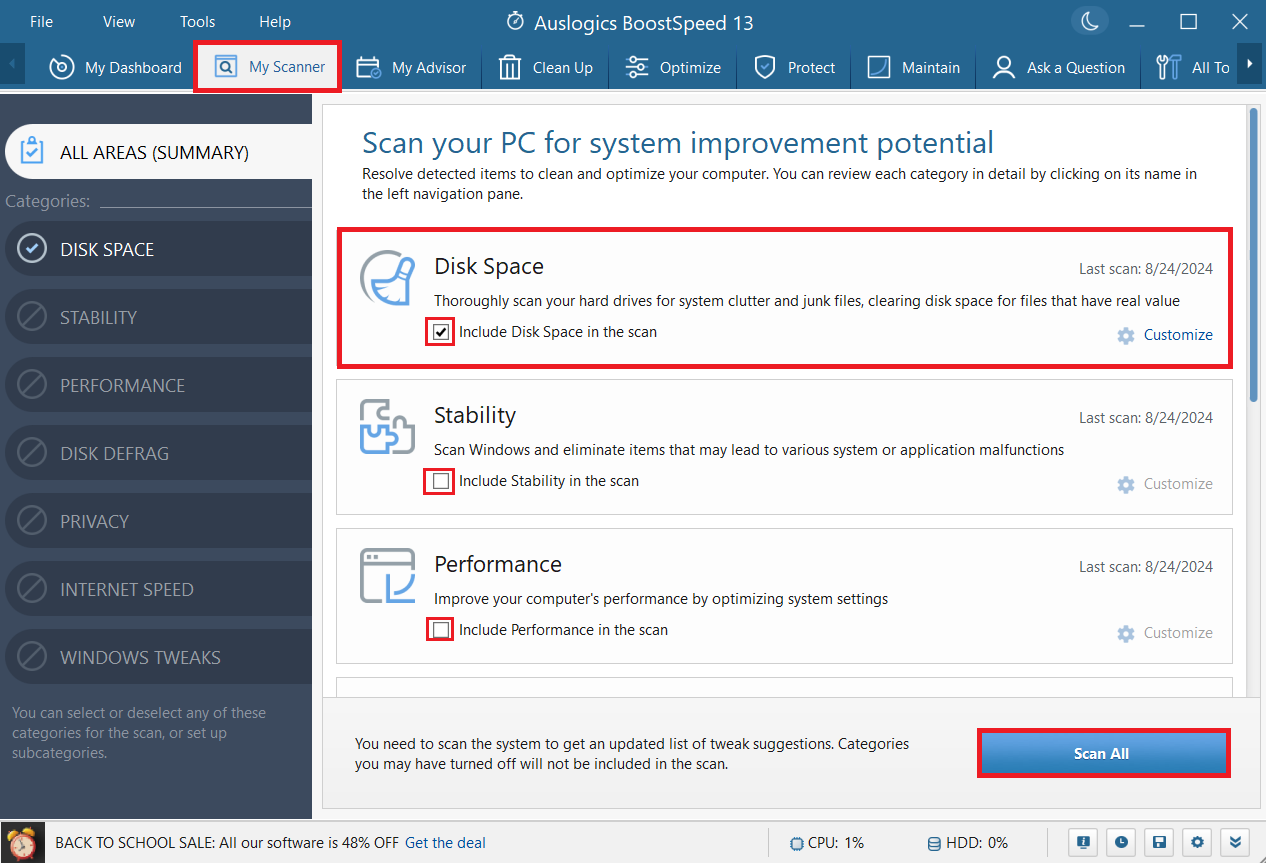Open Customize for Stability
The image size is (1266, 863).
coord(1165,484)
